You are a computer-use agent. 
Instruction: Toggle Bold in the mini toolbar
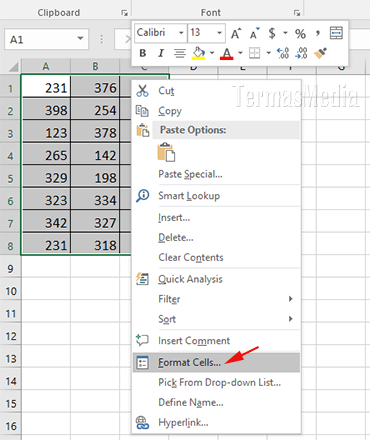click(x=143, y=53)
